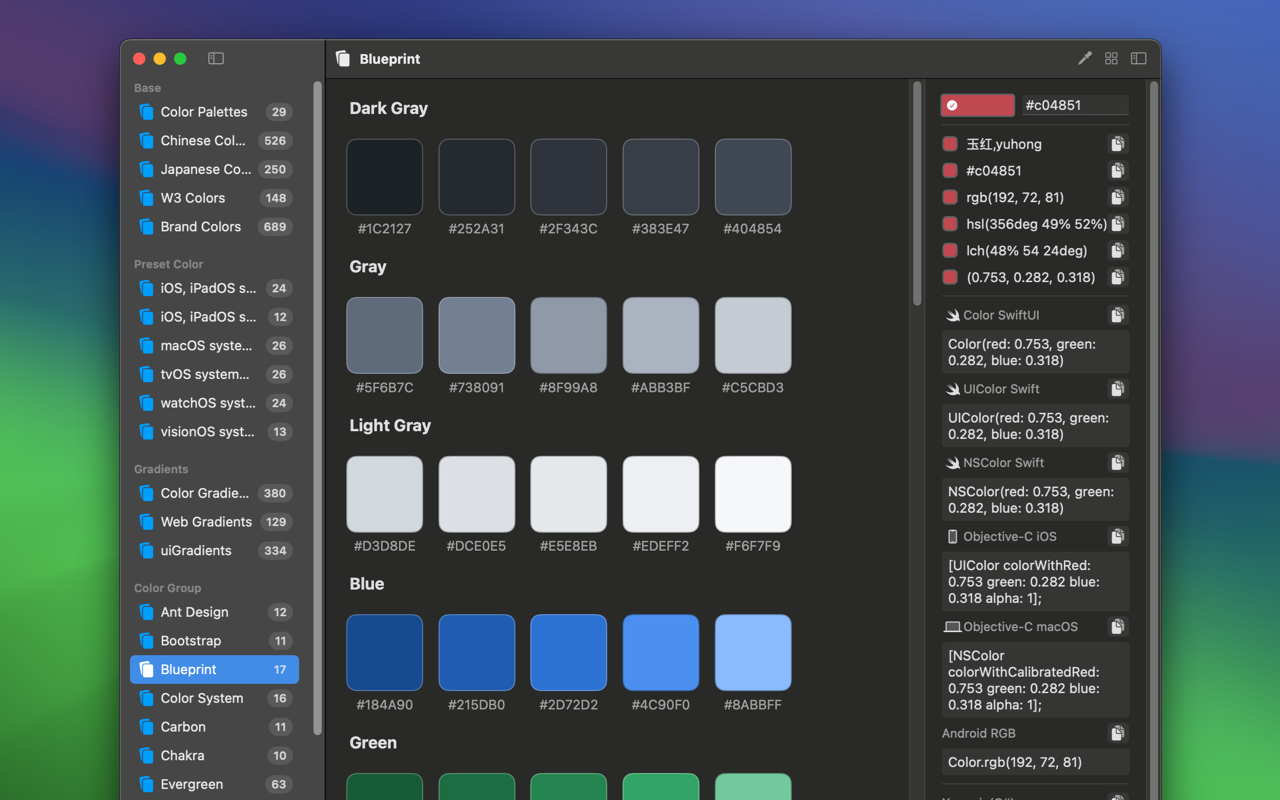Pick a color with the eyedropper tool
The width and height of the screenshot is (1280, 800).
point(1085,59)
